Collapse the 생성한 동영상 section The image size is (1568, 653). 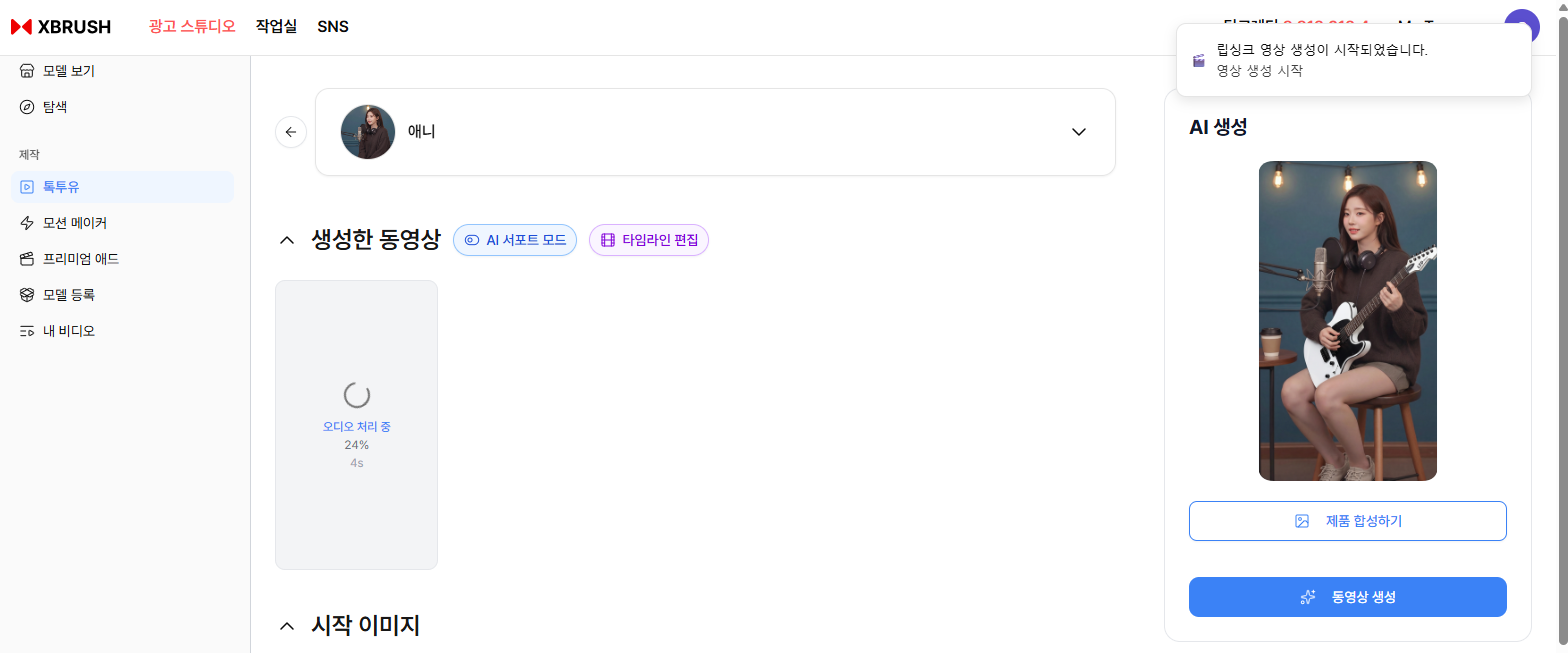pyautogui.click(x=287, y=240)
